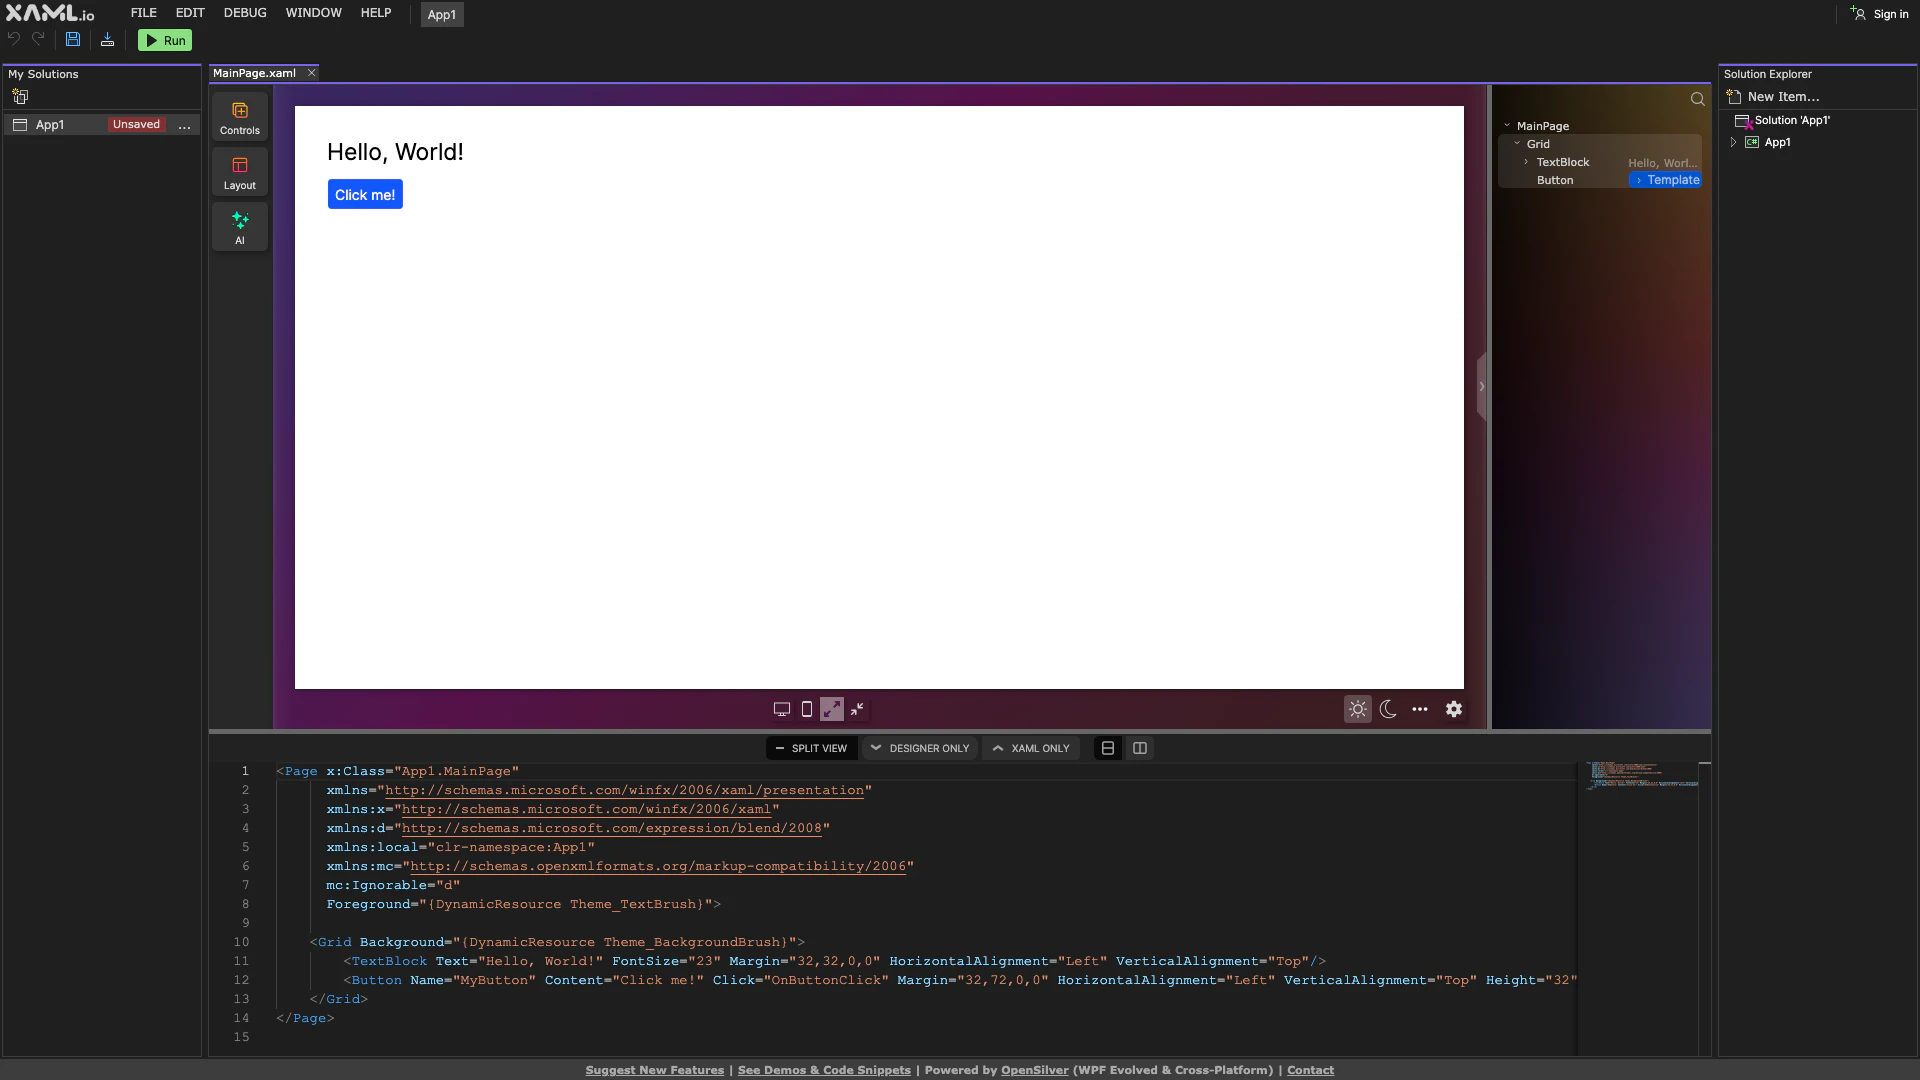The width and height of the screenshot is (1920, 1080).
Task: Open designer settings gear icon
Action: [1454, 709]
